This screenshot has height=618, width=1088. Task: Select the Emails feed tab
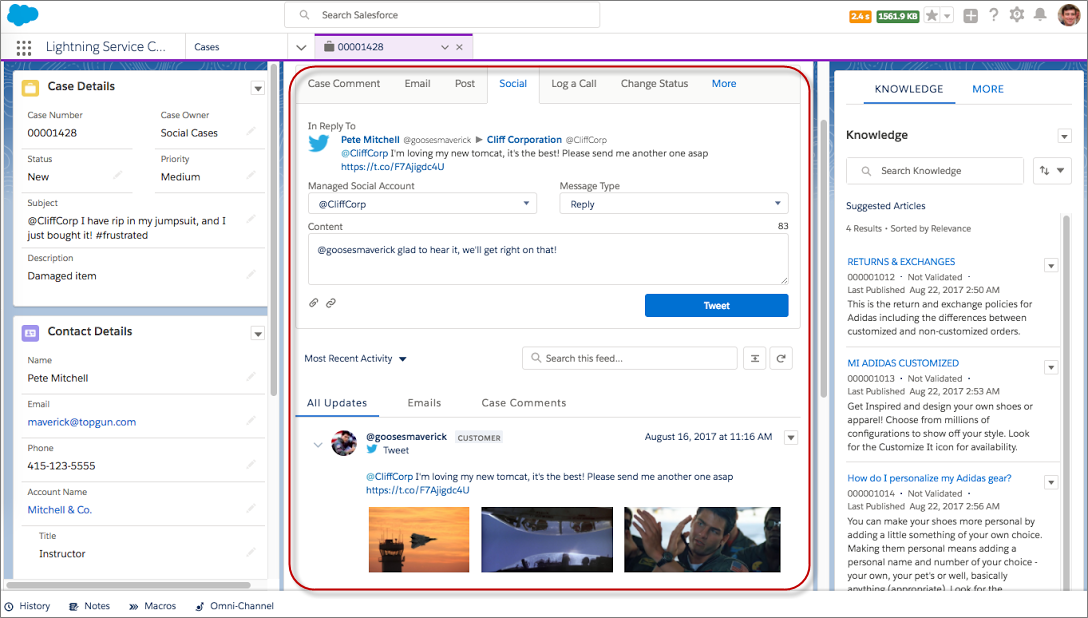coord(424,403)
